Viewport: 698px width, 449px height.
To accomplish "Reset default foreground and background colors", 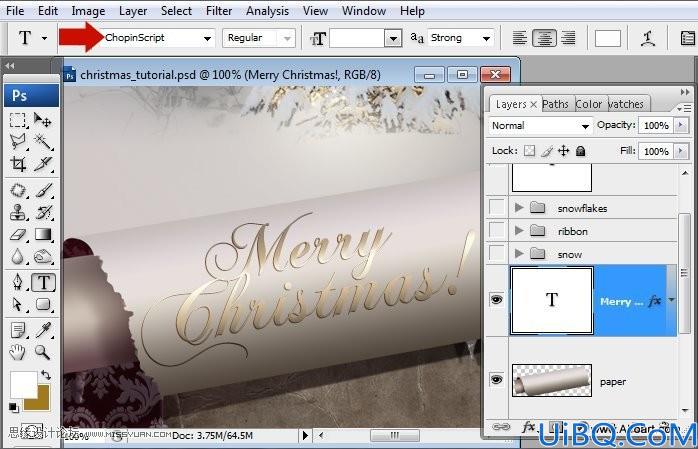I will (14, 407).
